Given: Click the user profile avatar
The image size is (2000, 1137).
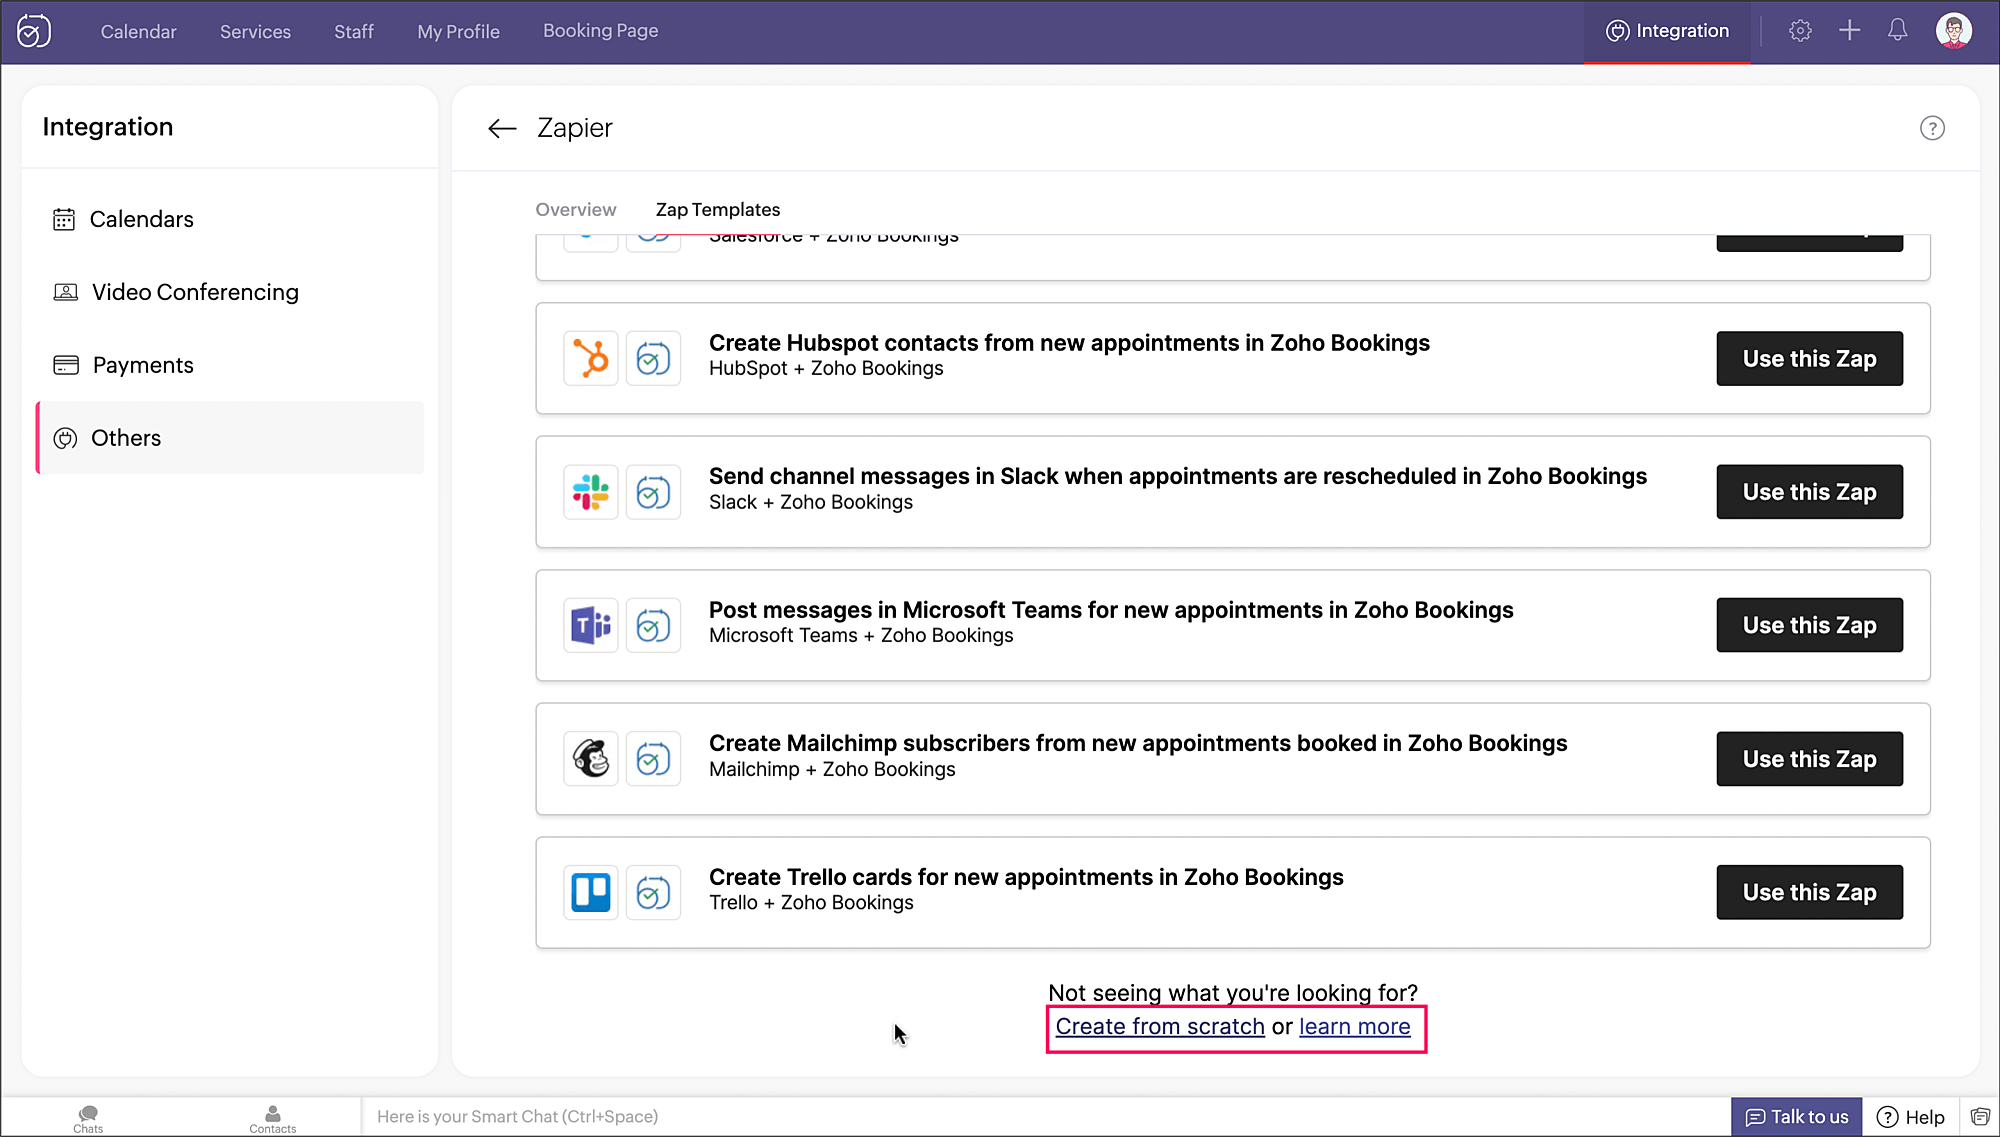Looking at the screenshot, I should click(1953, 31).
